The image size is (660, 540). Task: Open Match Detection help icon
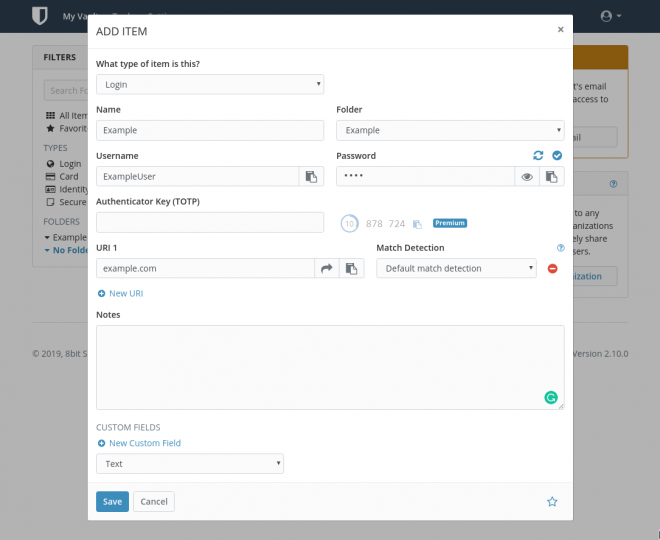pyautogui.click(x=560, y=247)
